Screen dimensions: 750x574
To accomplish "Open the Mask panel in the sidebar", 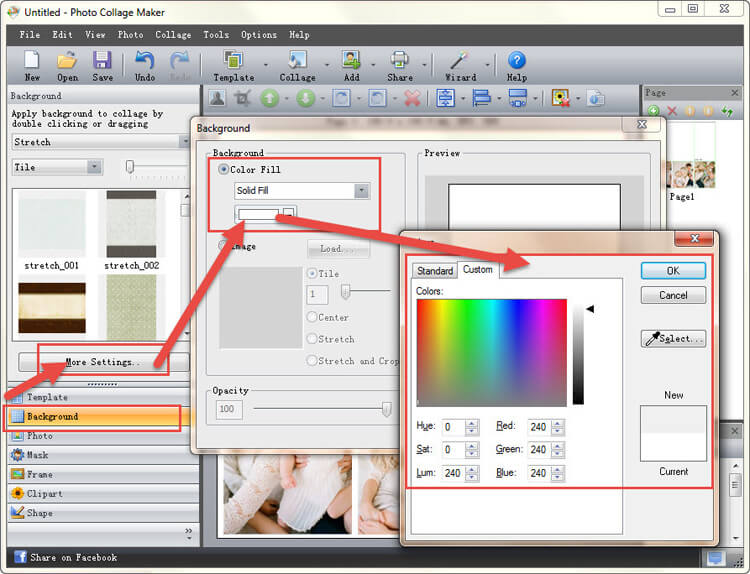I will tap(103, 455).
